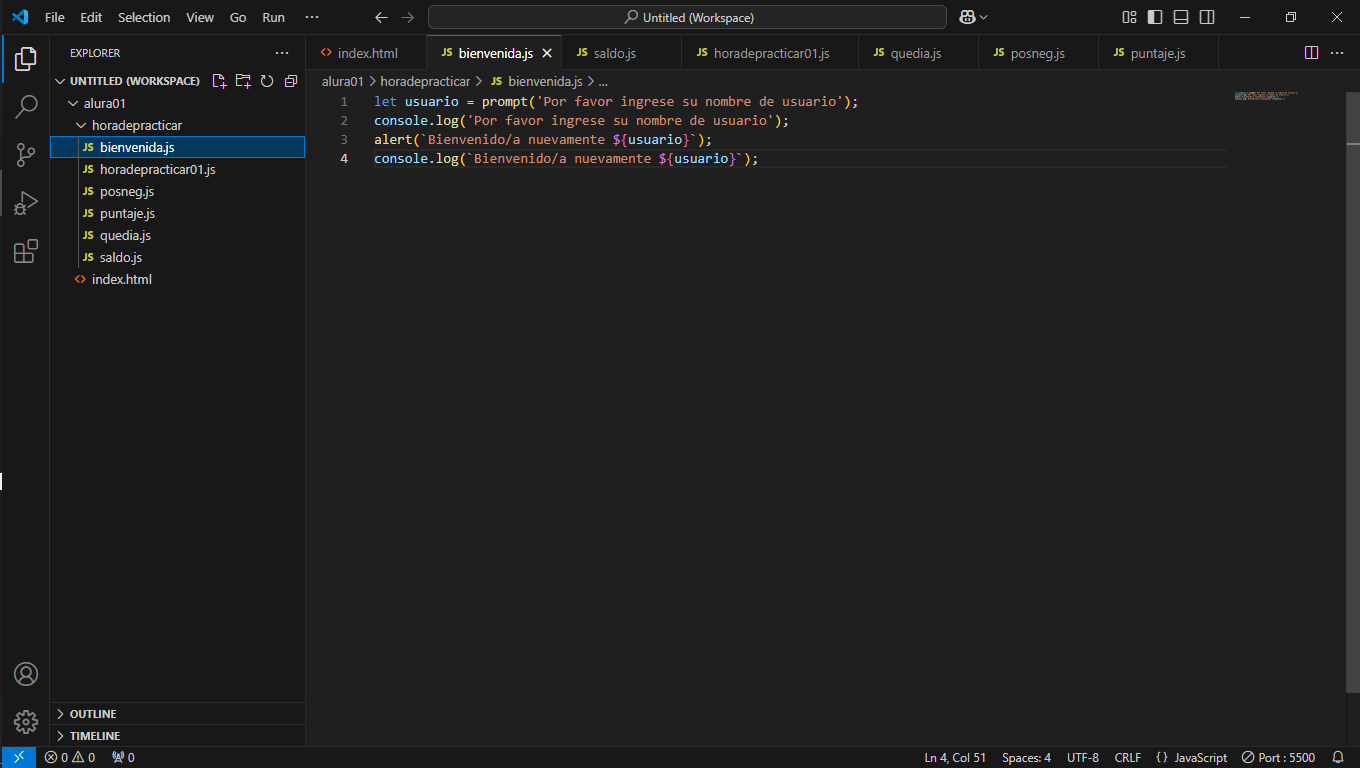Switch to the index.html tab
The width and height of the screenshot is (1360, 768).
click(366, 53)
